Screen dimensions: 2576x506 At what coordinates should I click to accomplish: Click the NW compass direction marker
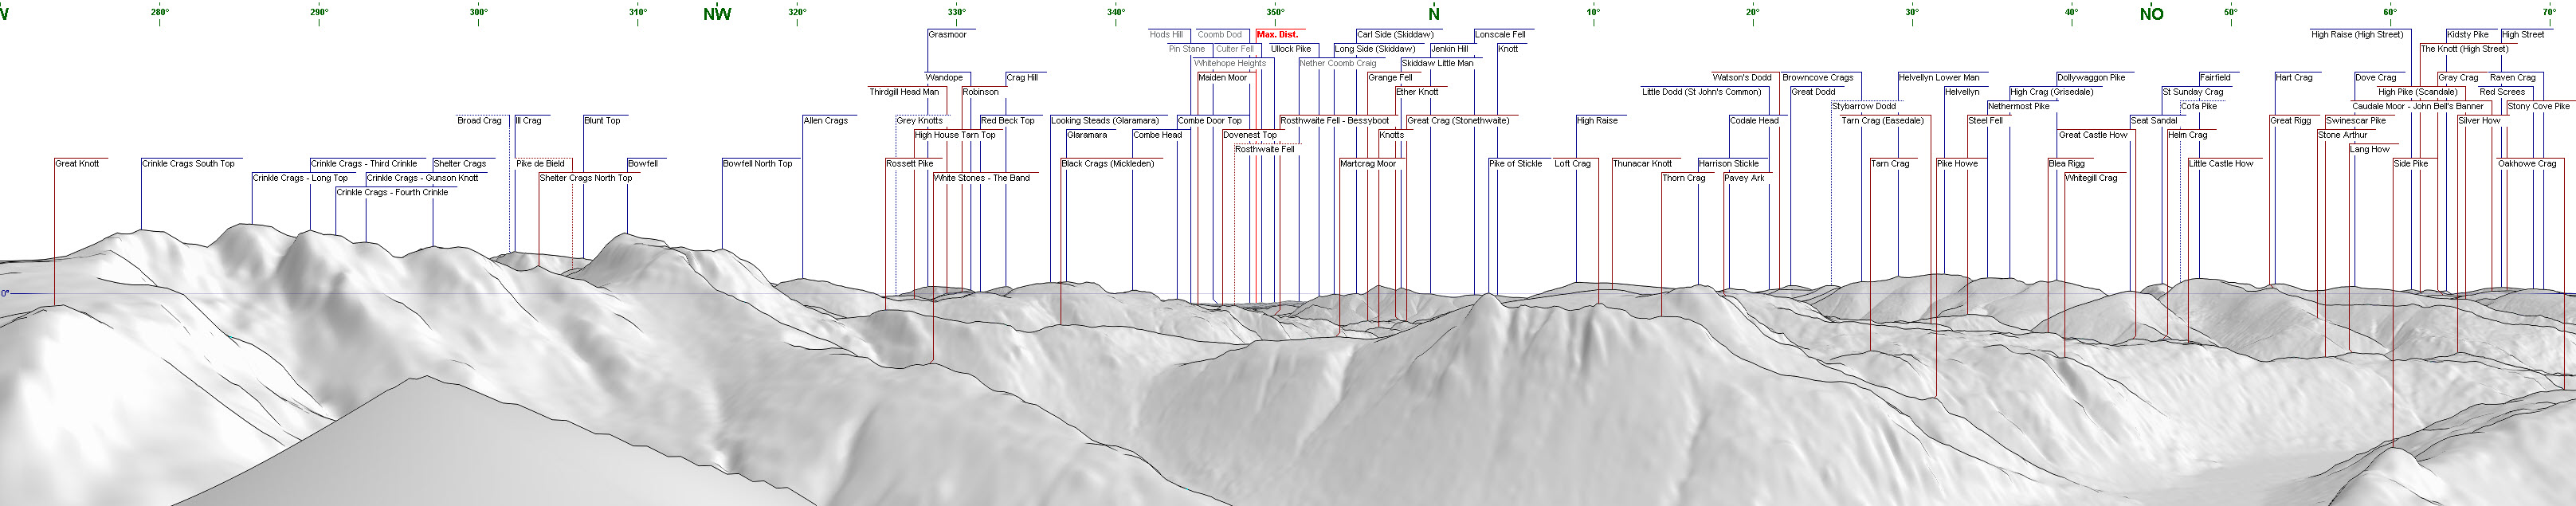pos(717,14)
